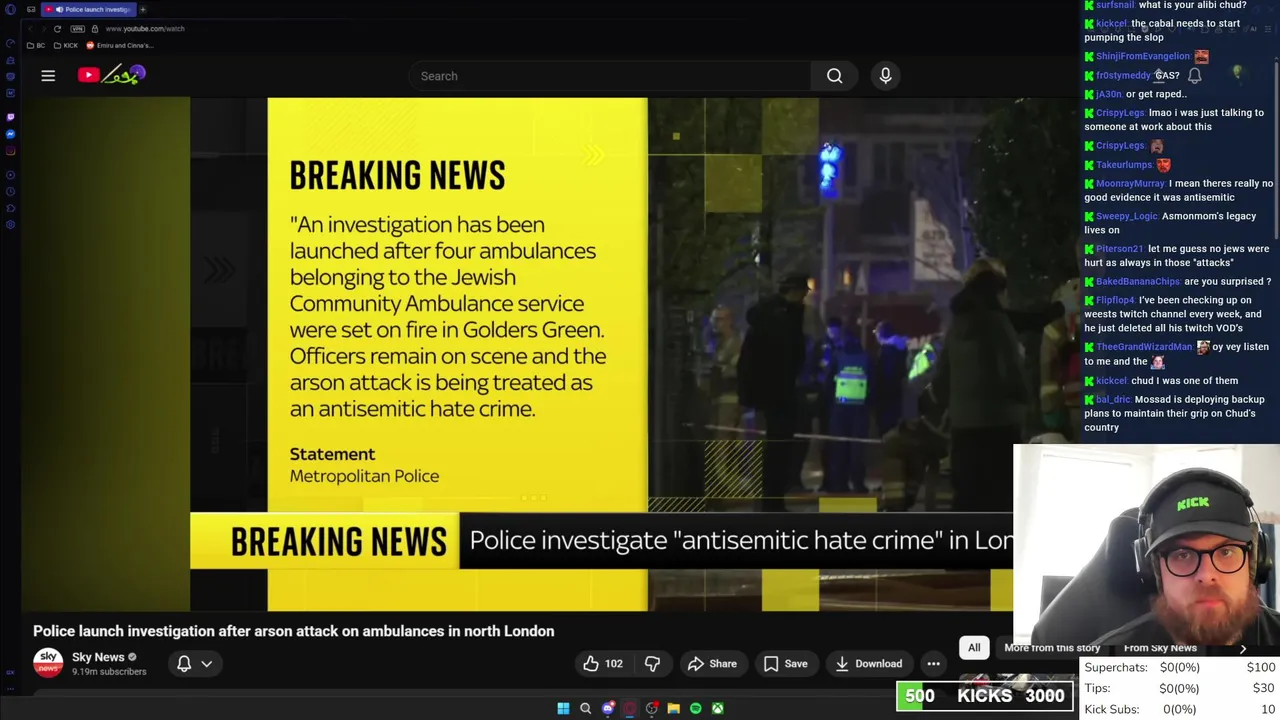Reload the page in the browser
Viewport: 1280px width, 720px height.
click(57, 29)
